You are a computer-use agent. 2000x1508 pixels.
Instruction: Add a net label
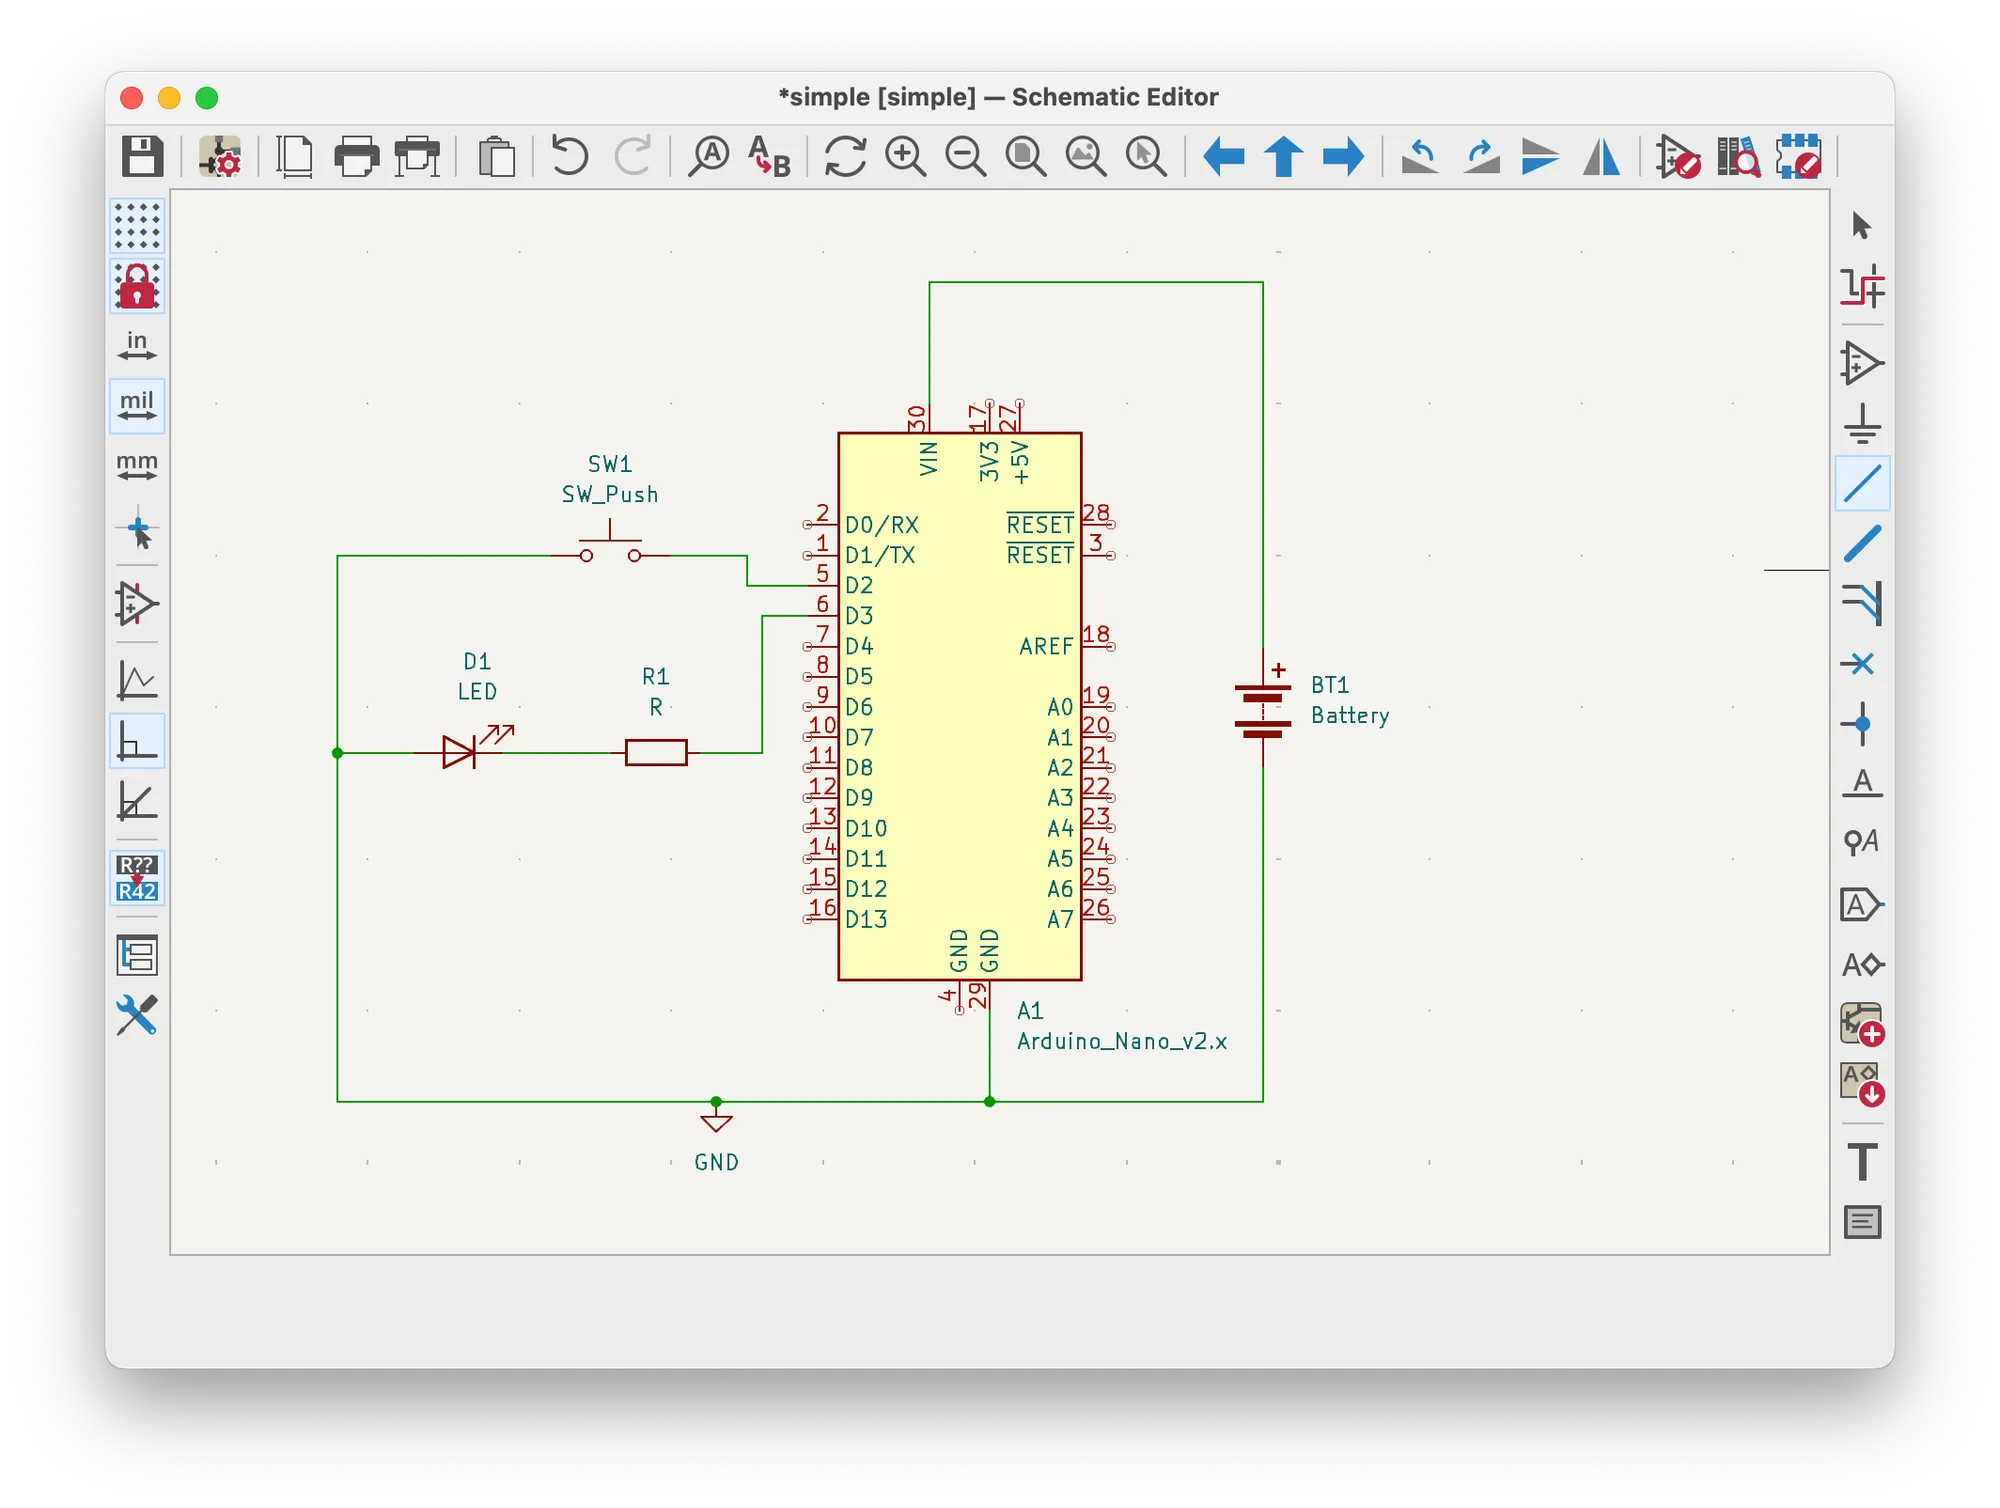click(1861, 783)
